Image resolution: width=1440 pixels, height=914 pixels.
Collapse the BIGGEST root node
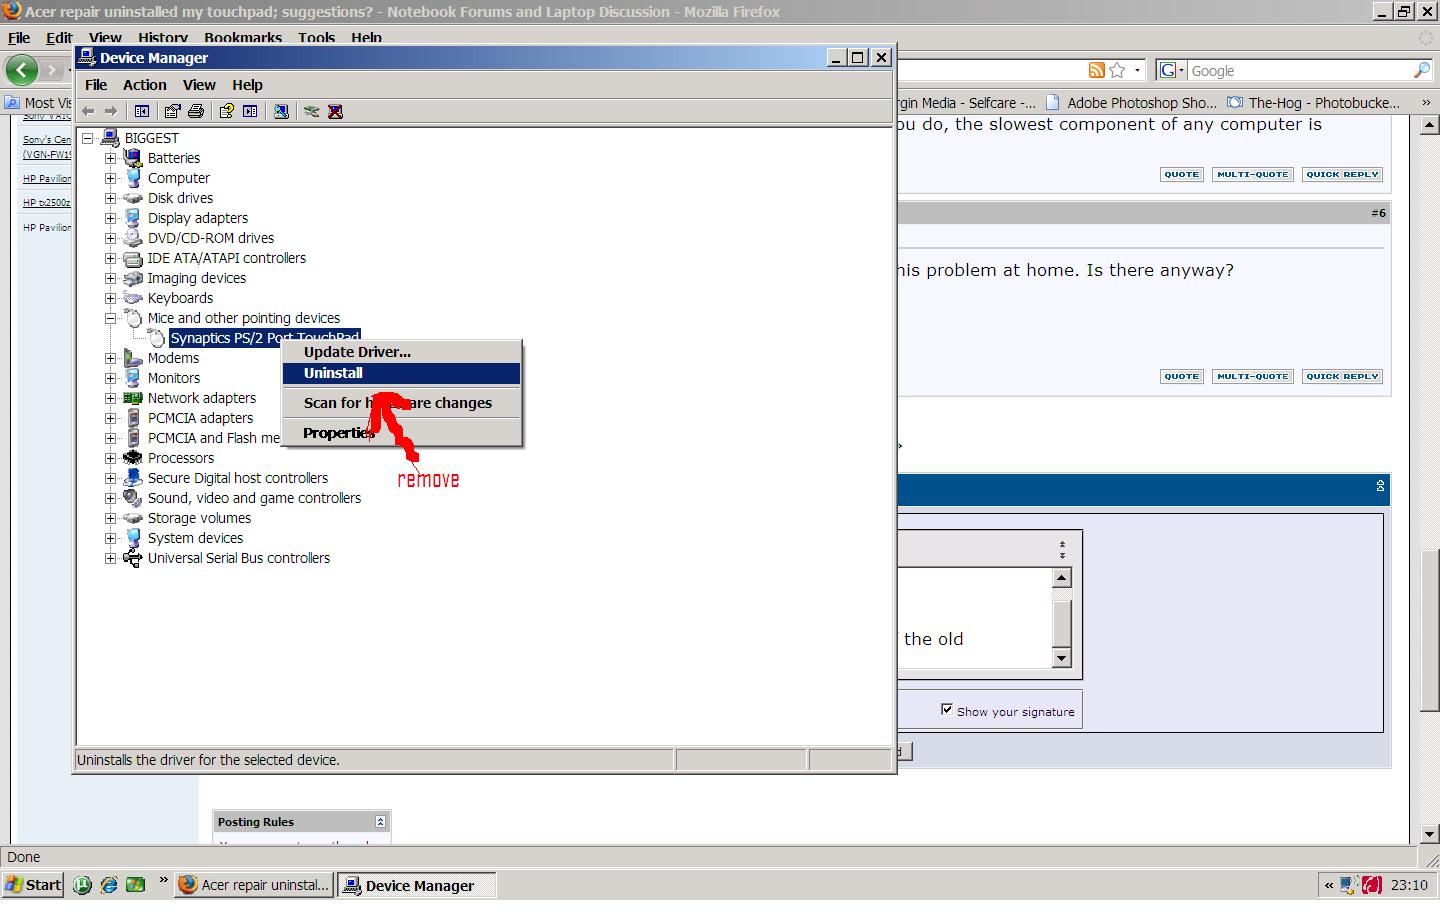(88, 138)
